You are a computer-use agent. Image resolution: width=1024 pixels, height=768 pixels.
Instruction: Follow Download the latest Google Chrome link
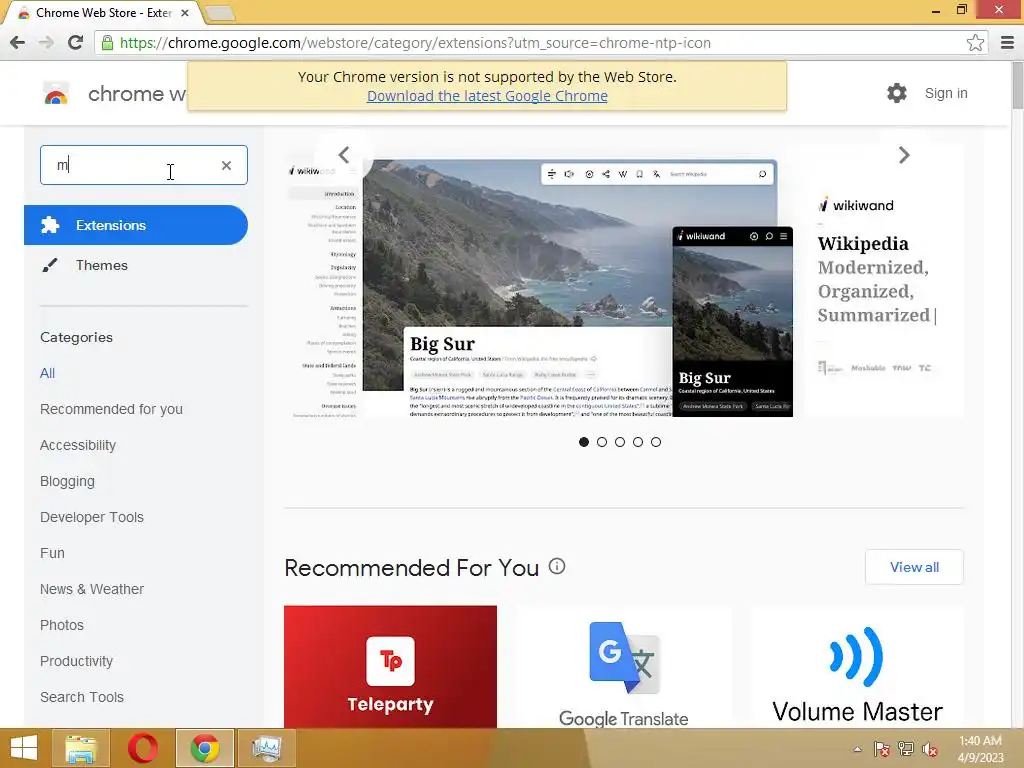(487, 96)
